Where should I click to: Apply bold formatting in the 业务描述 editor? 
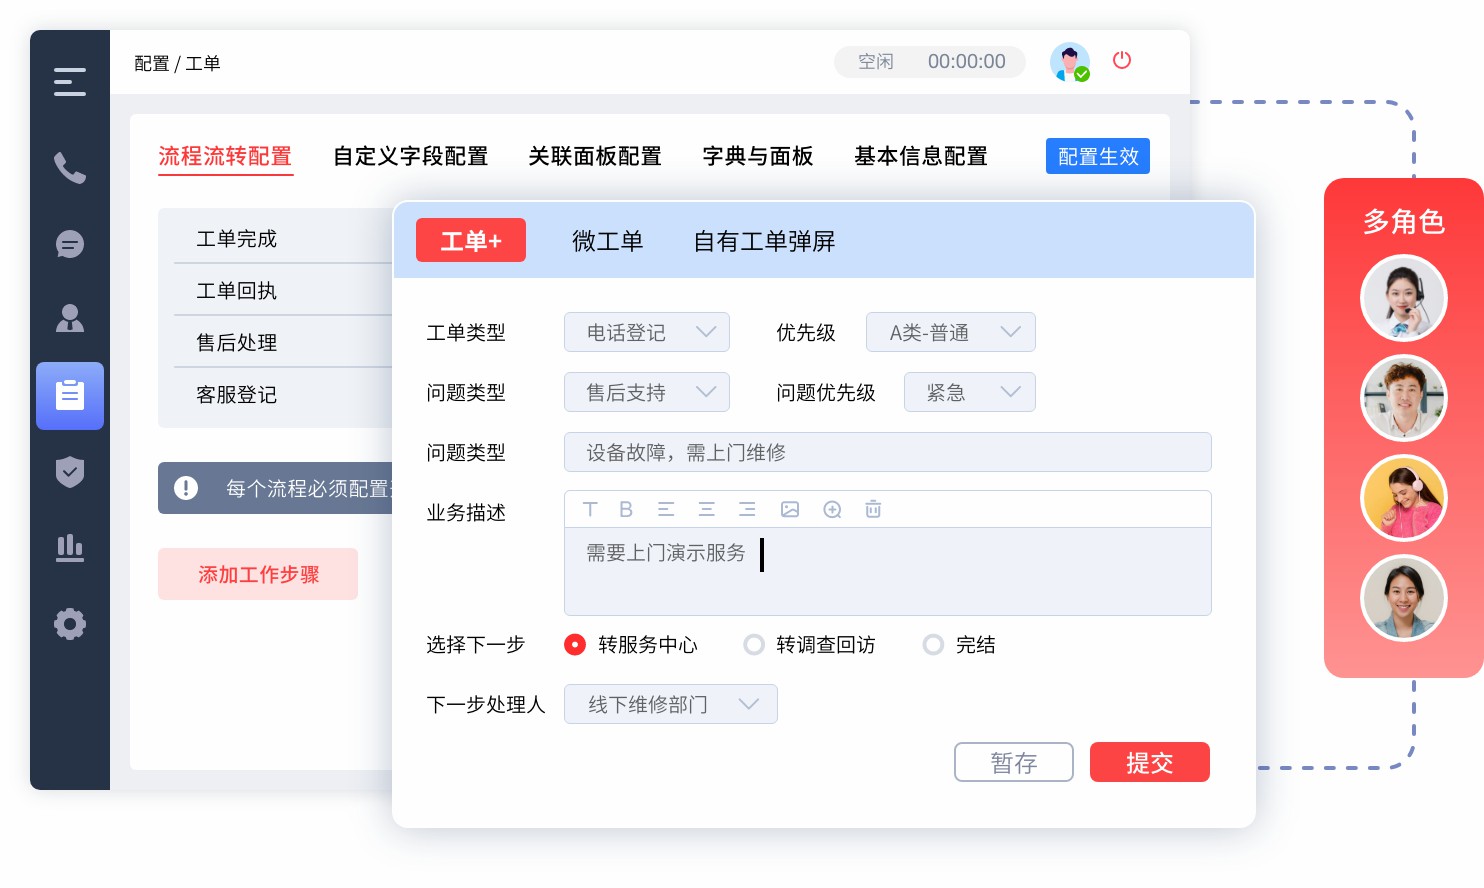(626, 509)
